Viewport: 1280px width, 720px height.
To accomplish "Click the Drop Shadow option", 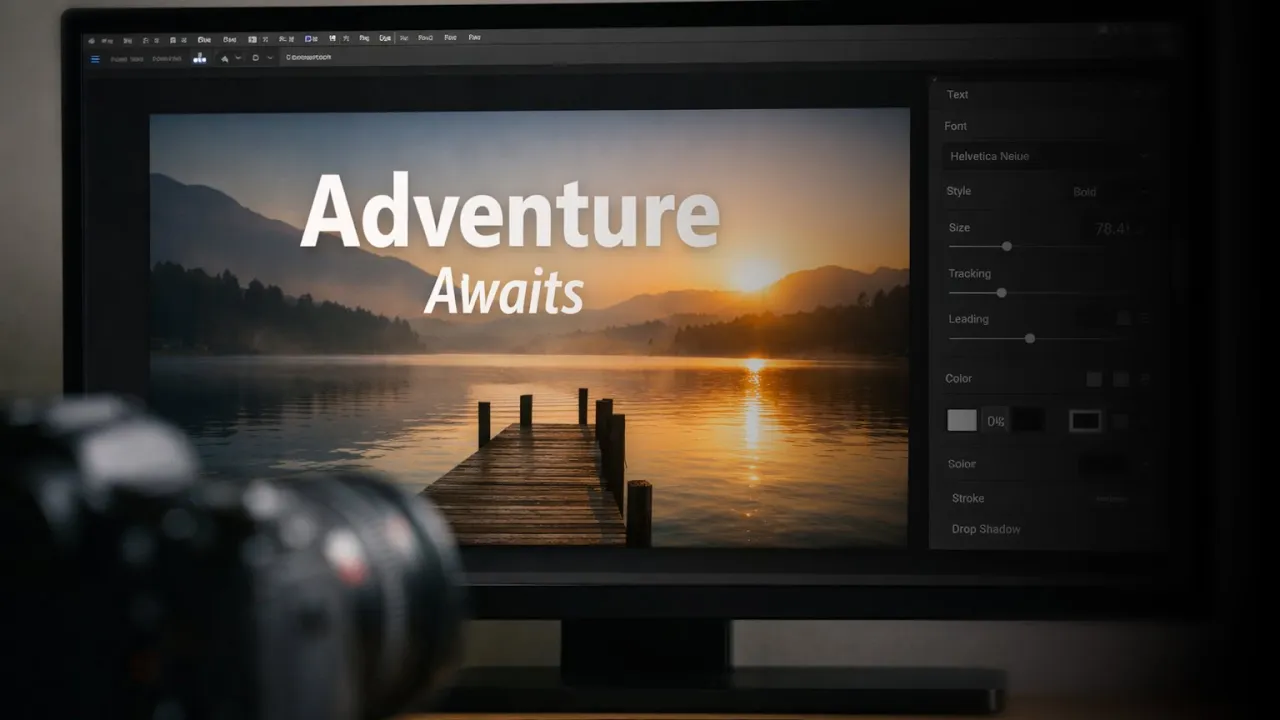I will 986,529.
